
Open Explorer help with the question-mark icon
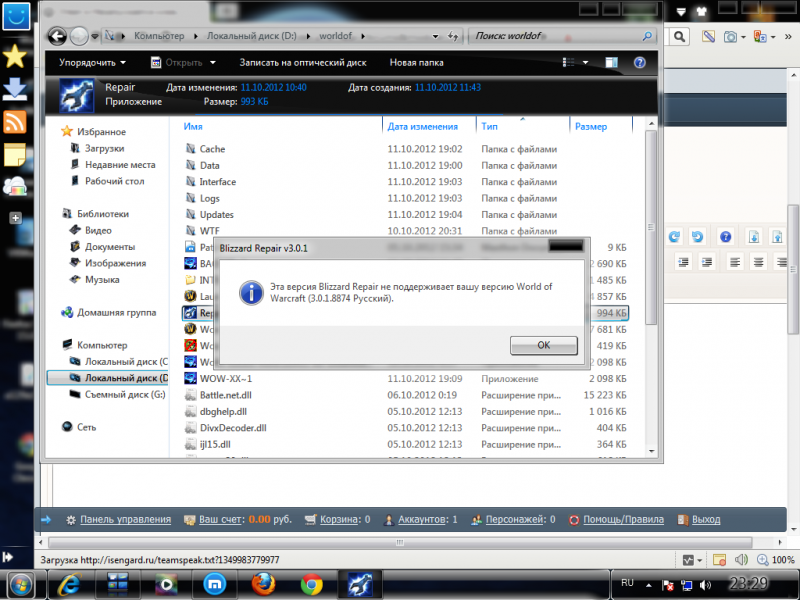tap(639, 62)
